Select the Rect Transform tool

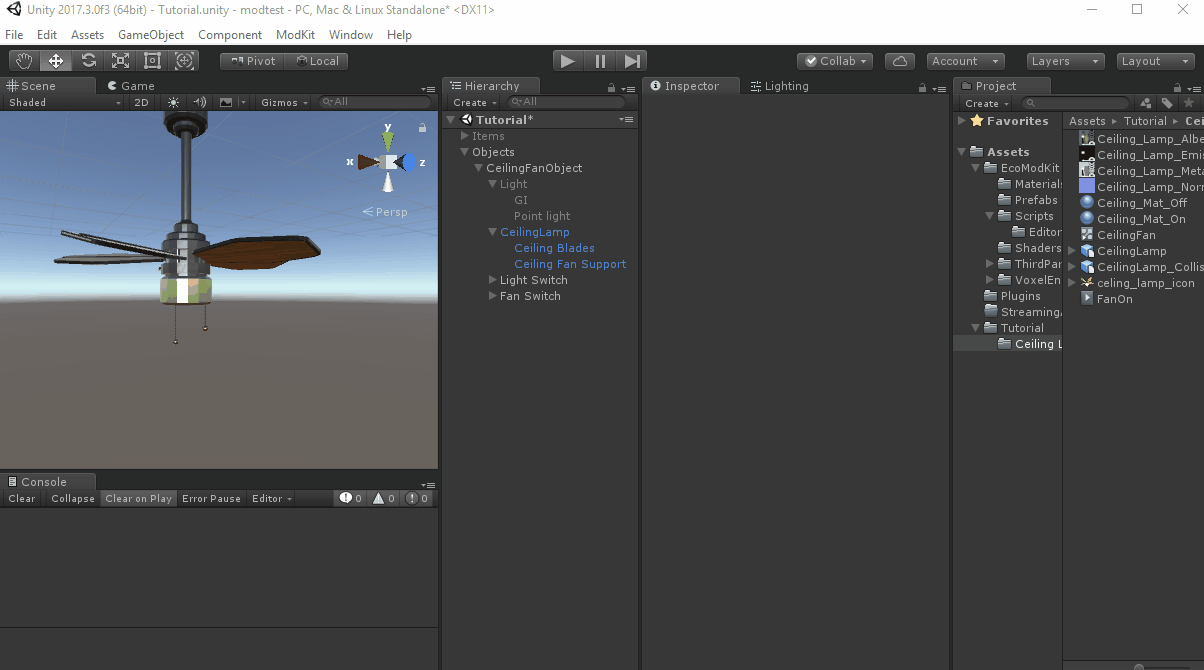click(x=153, y=61)
